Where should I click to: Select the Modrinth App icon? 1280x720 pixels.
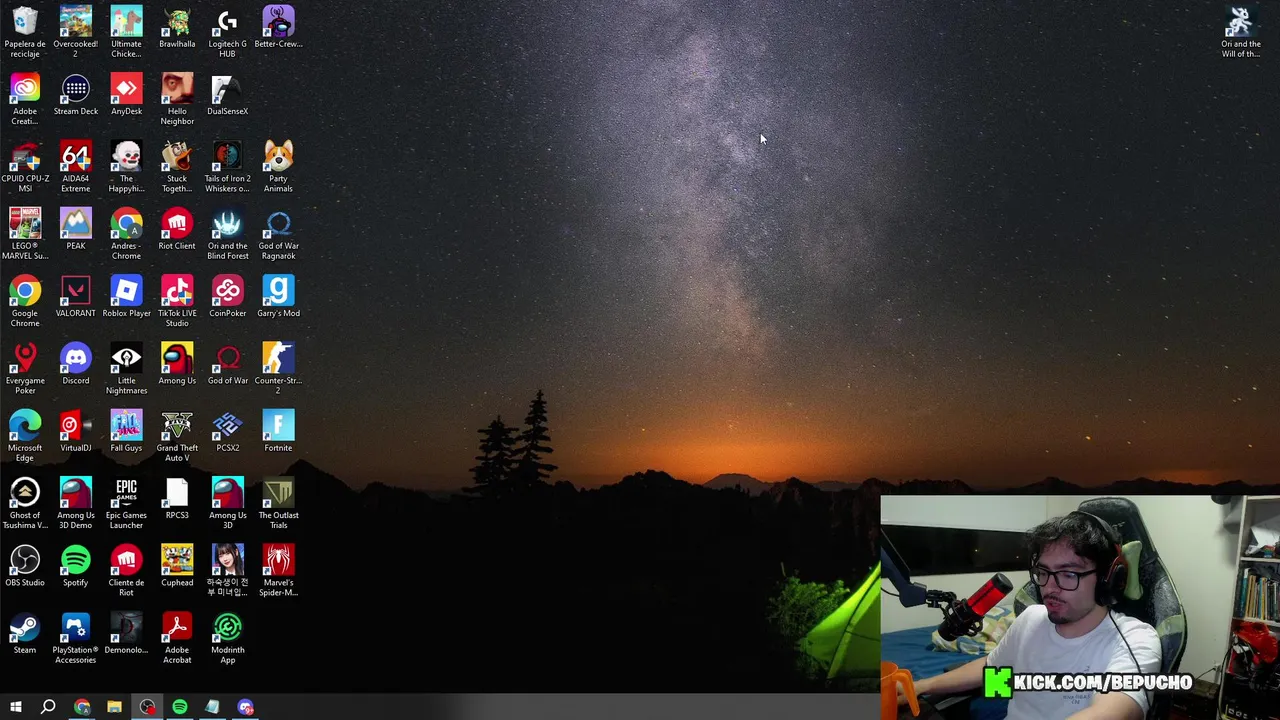[227, 637]
